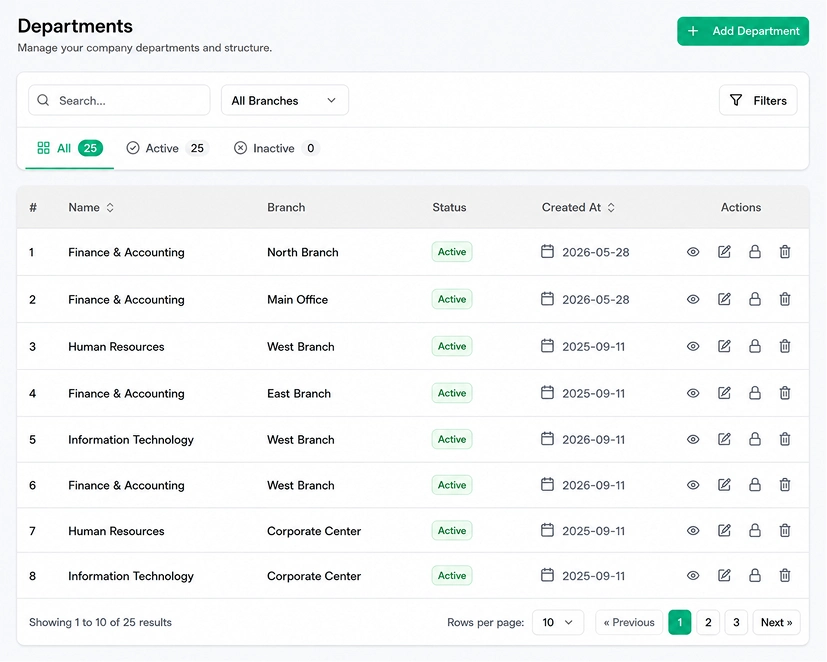
Task: Click the Branch column header
Action: 286,207
